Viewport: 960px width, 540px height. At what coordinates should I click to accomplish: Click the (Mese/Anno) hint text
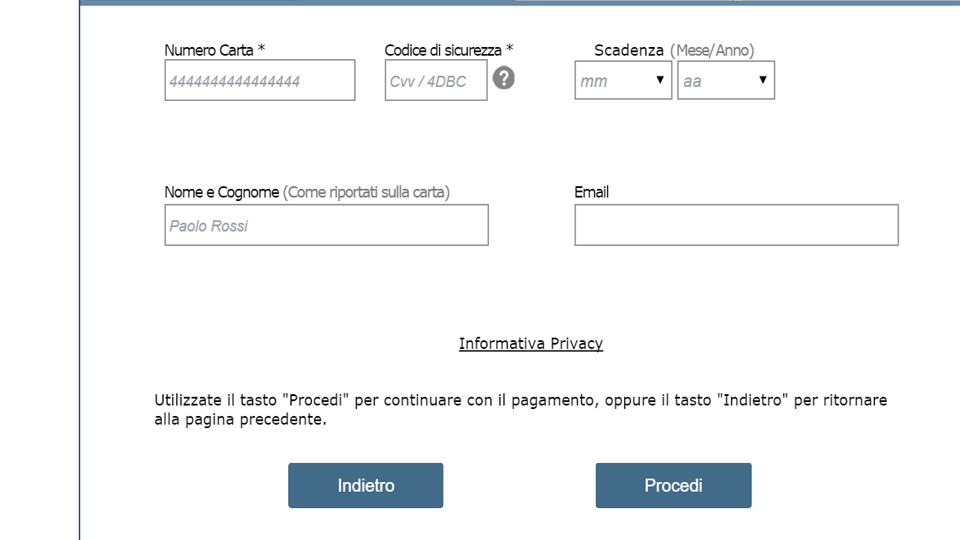coord(712,50)
